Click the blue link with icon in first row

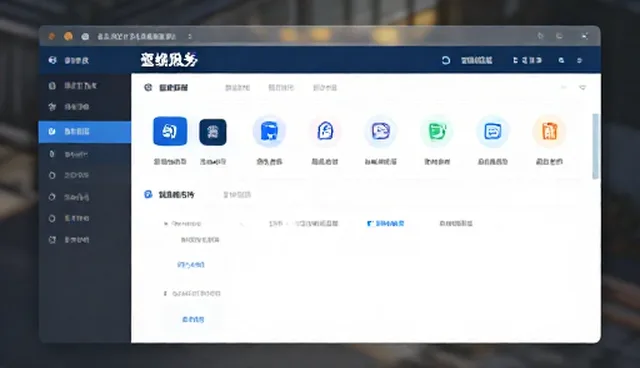[x=386, y=224]
